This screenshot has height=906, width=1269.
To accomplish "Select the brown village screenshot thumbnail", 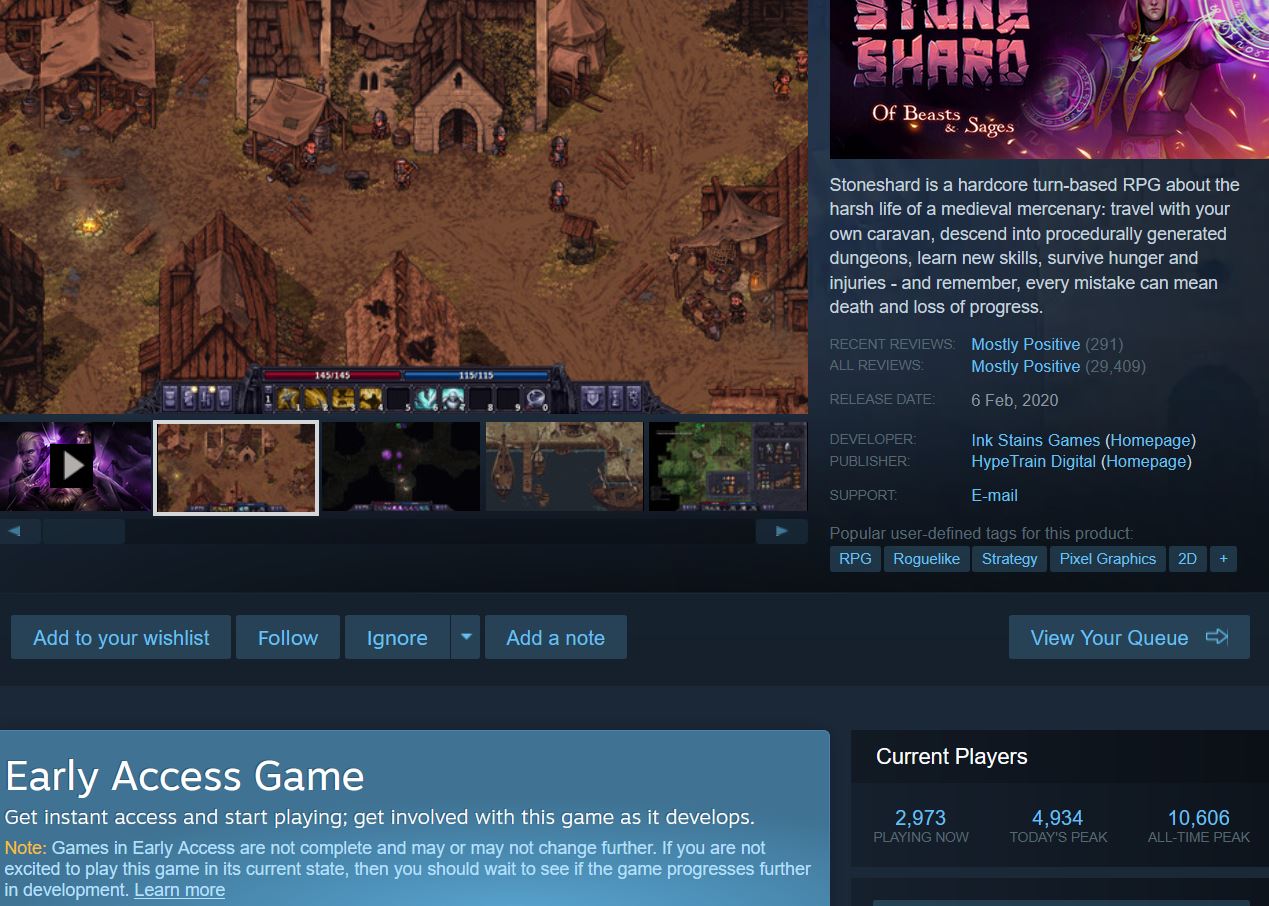I will click(x=236, y=468).
